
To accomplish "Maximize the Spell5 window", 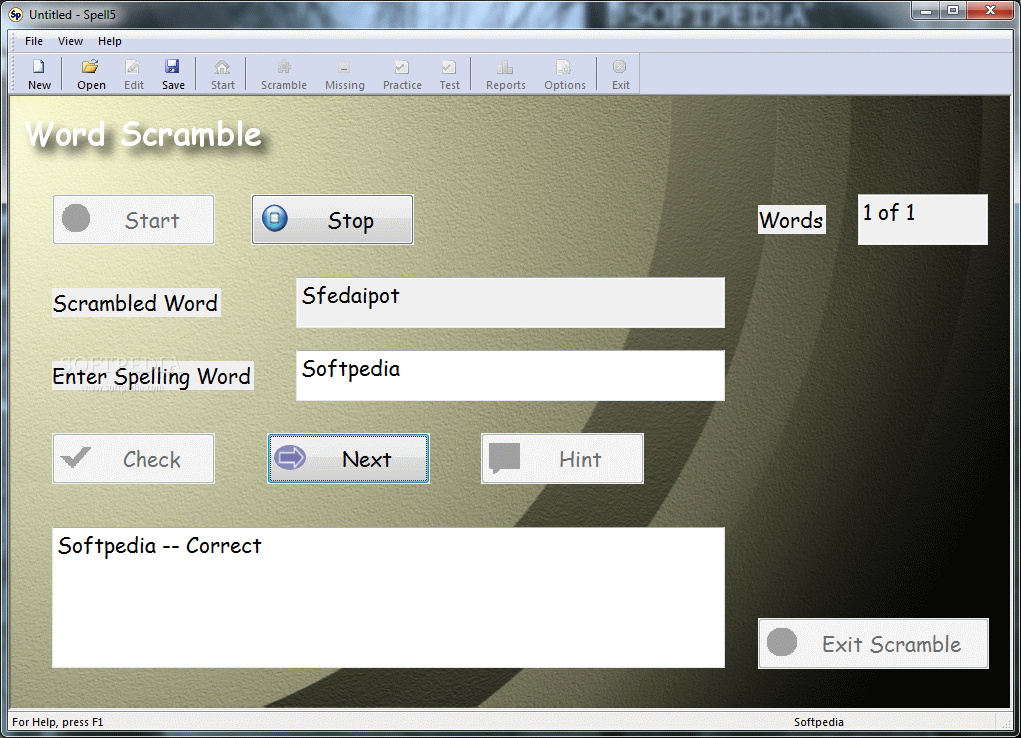I will click(953, 10).
